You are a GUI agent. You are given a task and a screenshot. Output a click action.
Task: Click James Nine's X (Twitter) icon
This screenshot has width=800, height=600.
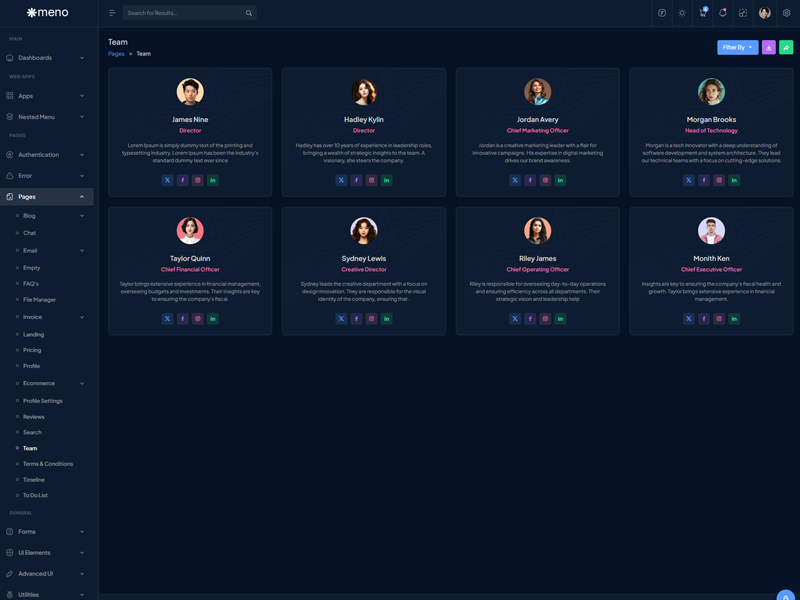click(x=167, y=180)
